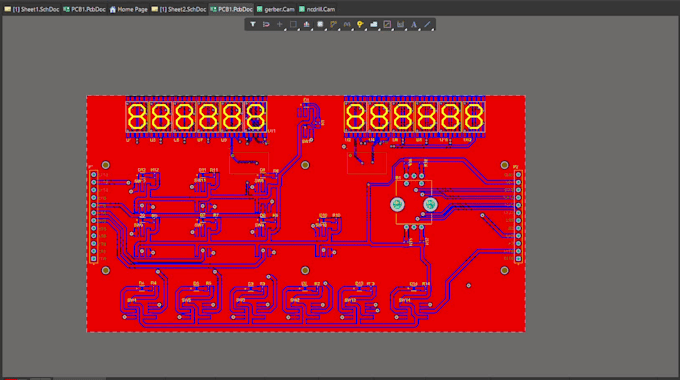Choose the Place Polygon Pour tool

[x=373, y=24]
